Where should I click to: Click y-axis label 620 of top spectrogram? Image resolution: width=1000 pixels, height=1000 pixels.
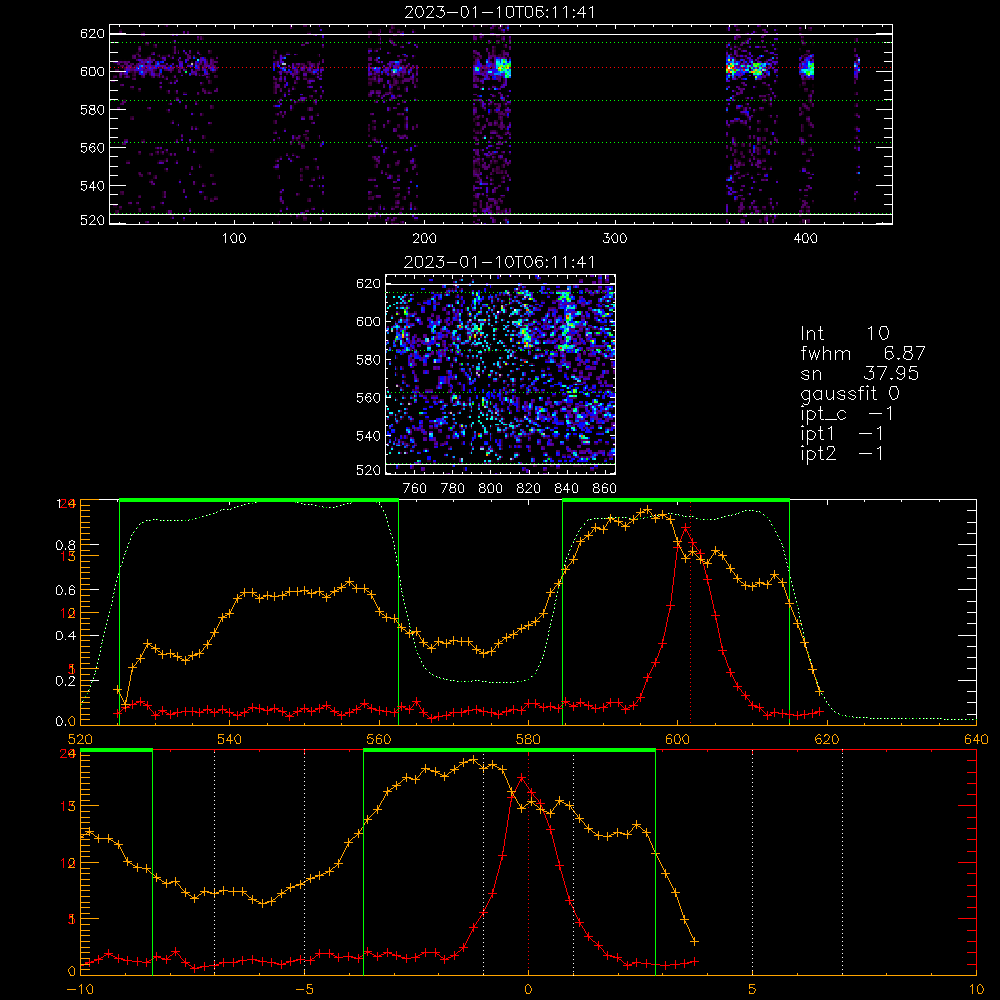[x=92, y=34]
